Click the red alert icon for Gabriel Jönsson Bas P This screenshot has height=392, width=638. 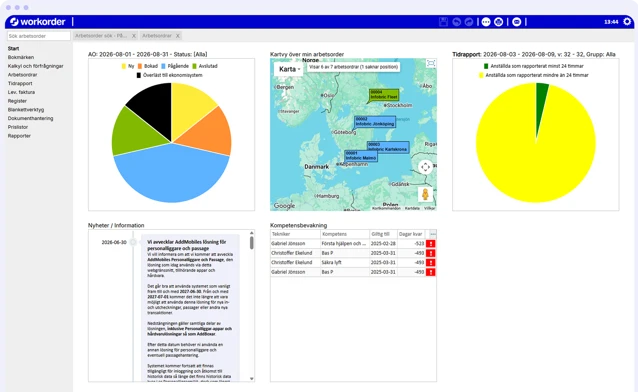tap(430, 272)
